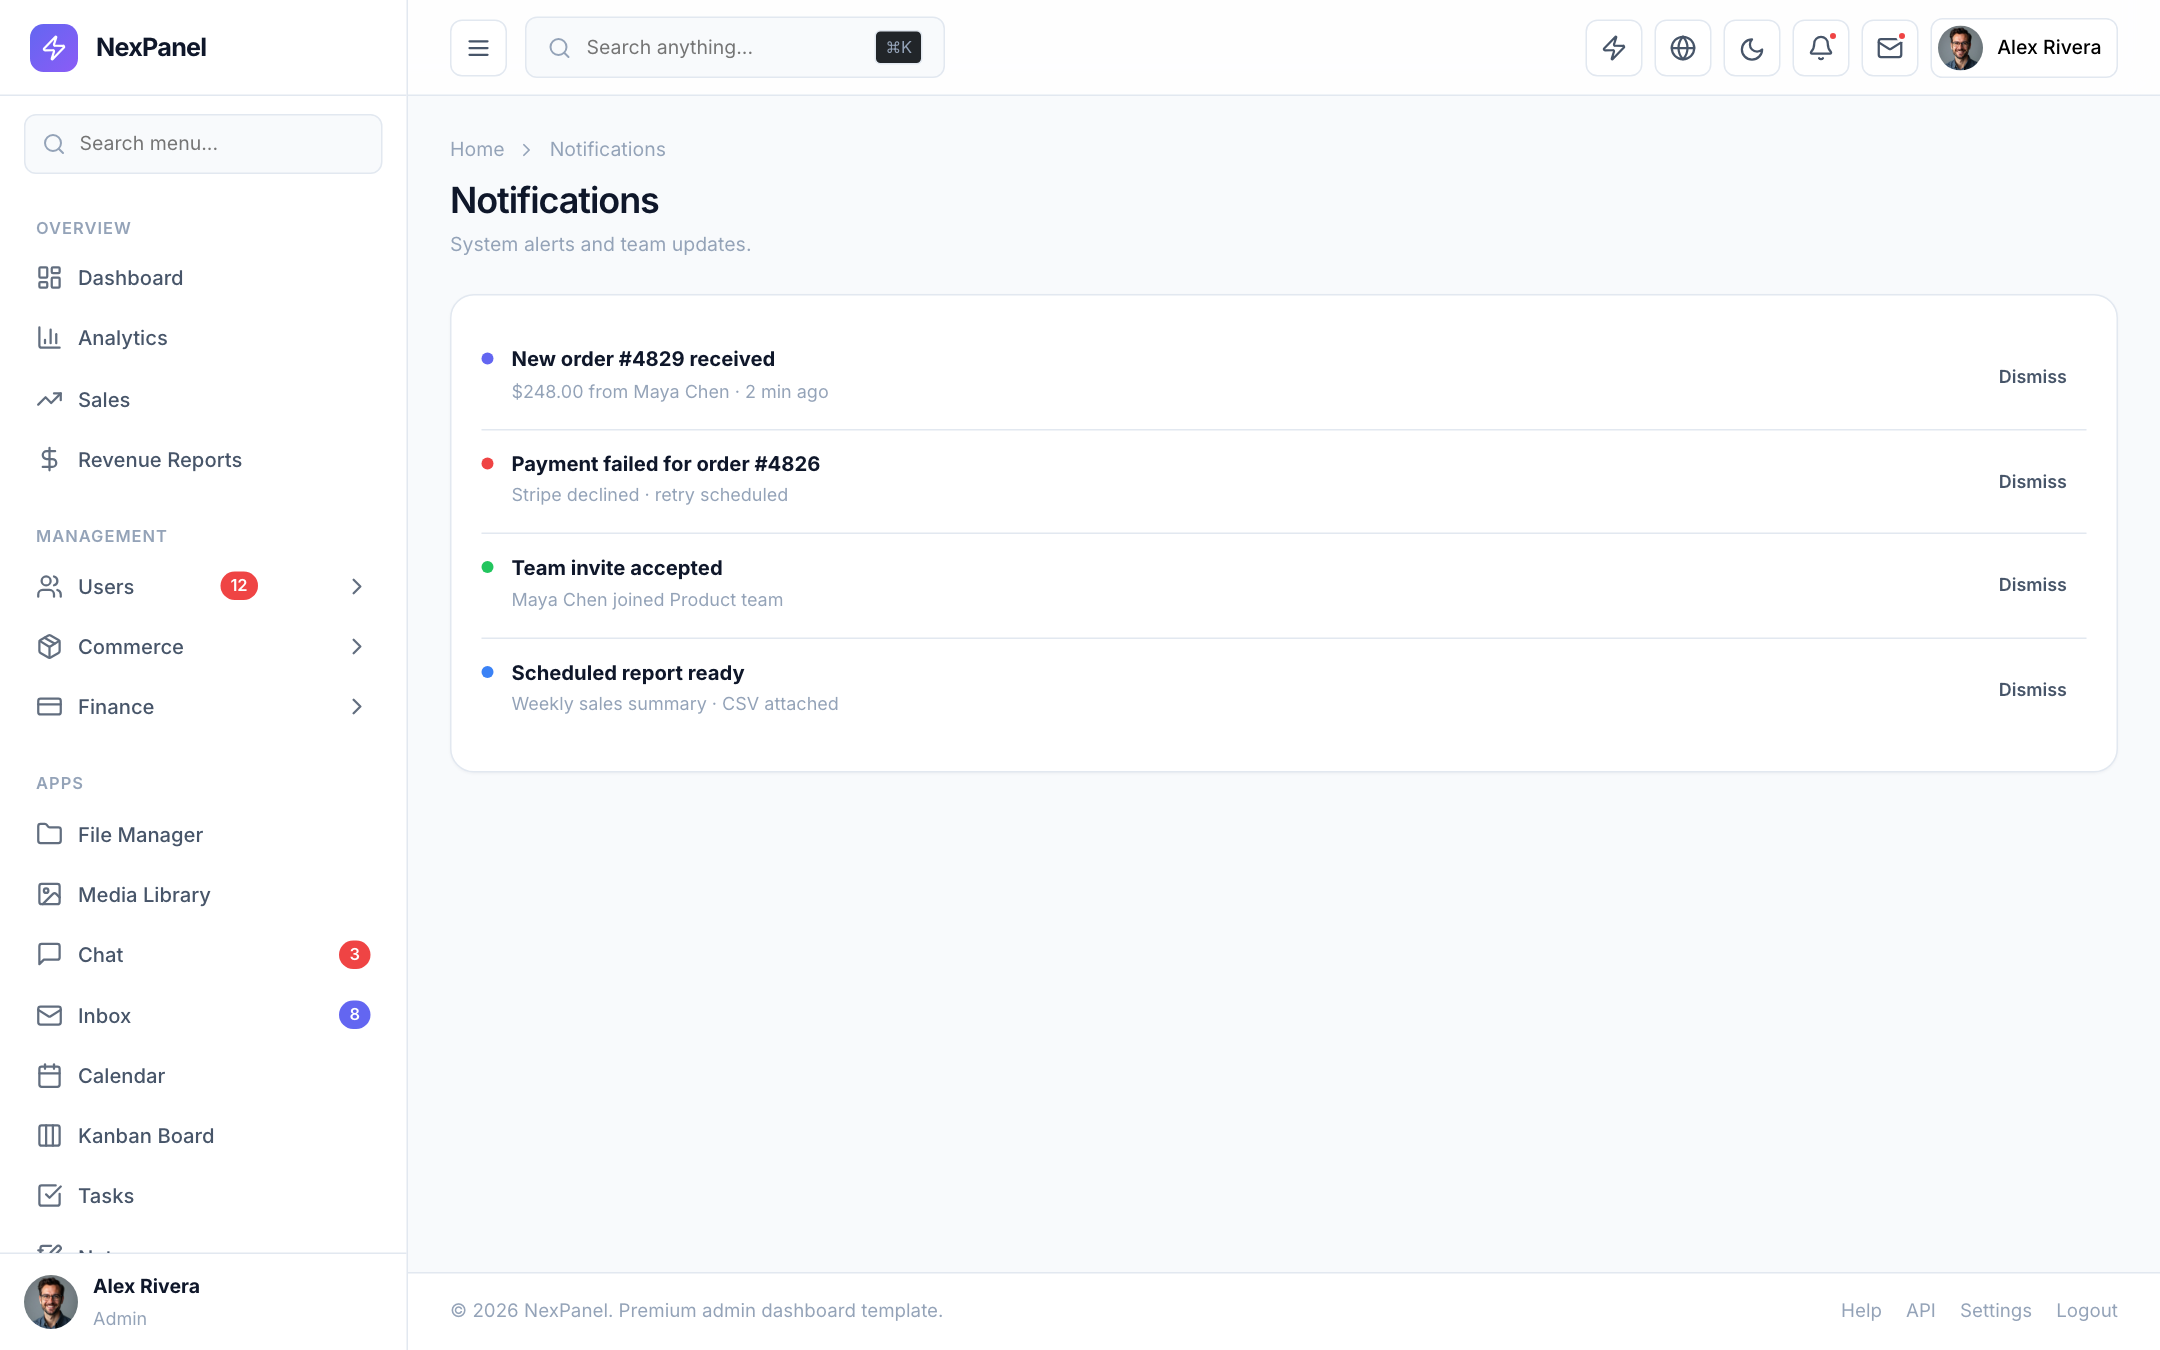Click the Help footer link
The width and height of the screenshot is (2160, 1350).
(1860, 1310)
